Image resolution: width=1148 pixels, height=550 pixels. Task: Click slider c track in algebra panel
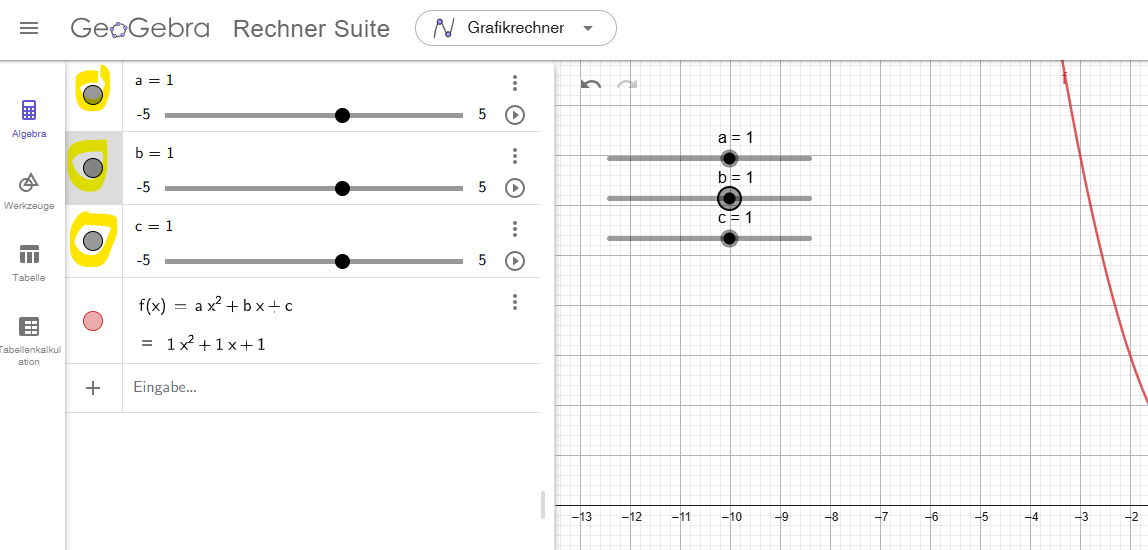tap(250, 261)
